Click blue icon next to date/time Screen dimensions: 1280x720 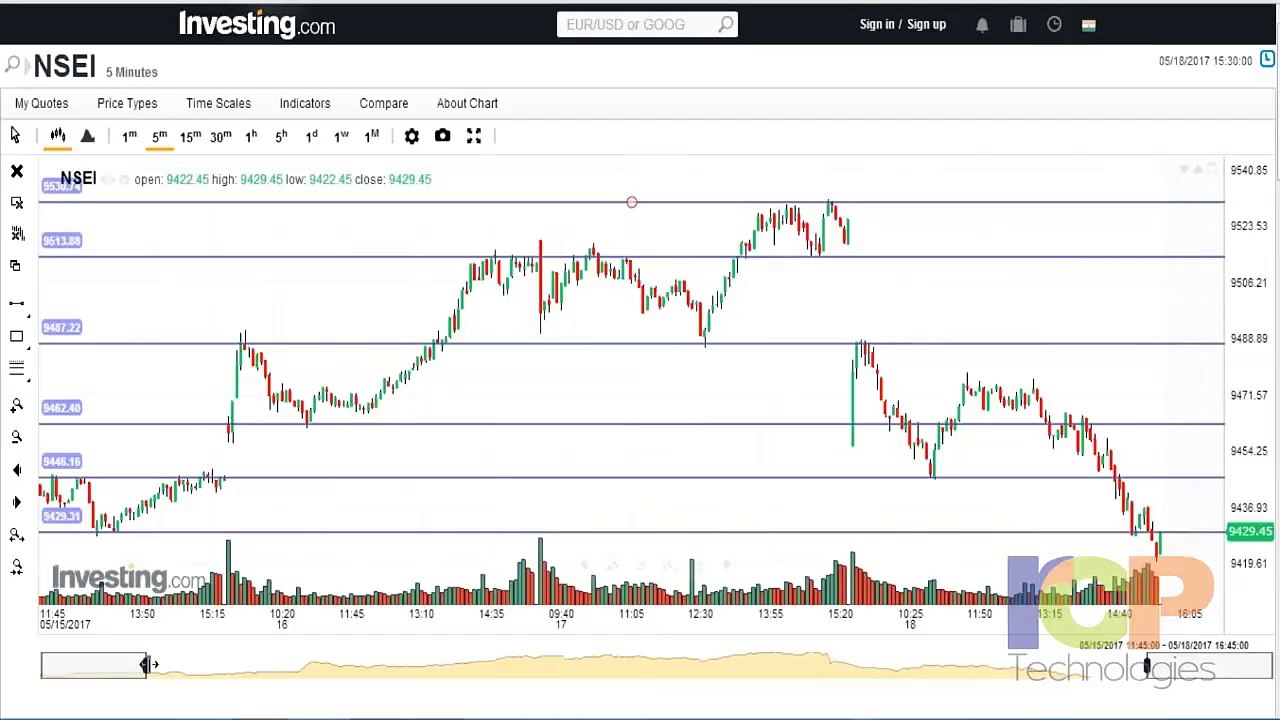coord(1267,60)
